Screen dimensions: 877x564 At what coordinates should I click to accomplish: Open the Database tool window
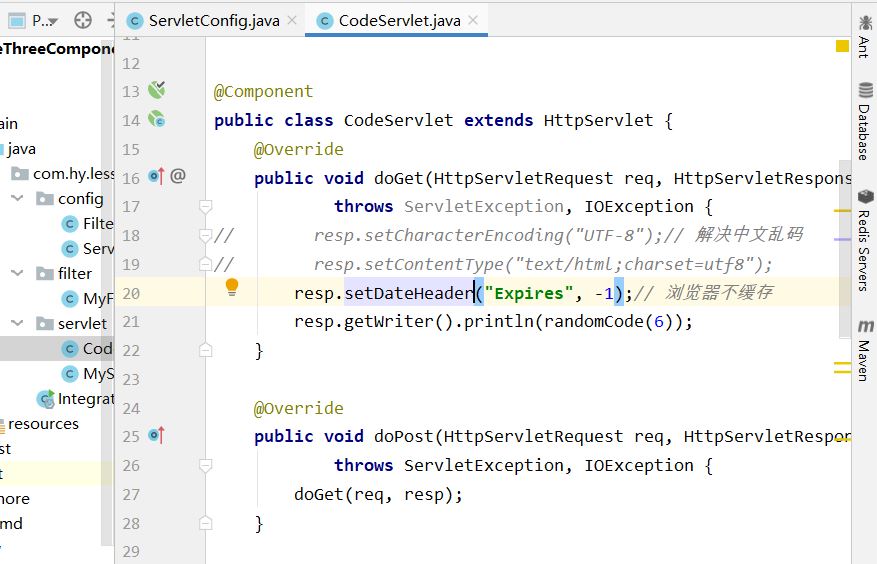coord(865,120)
